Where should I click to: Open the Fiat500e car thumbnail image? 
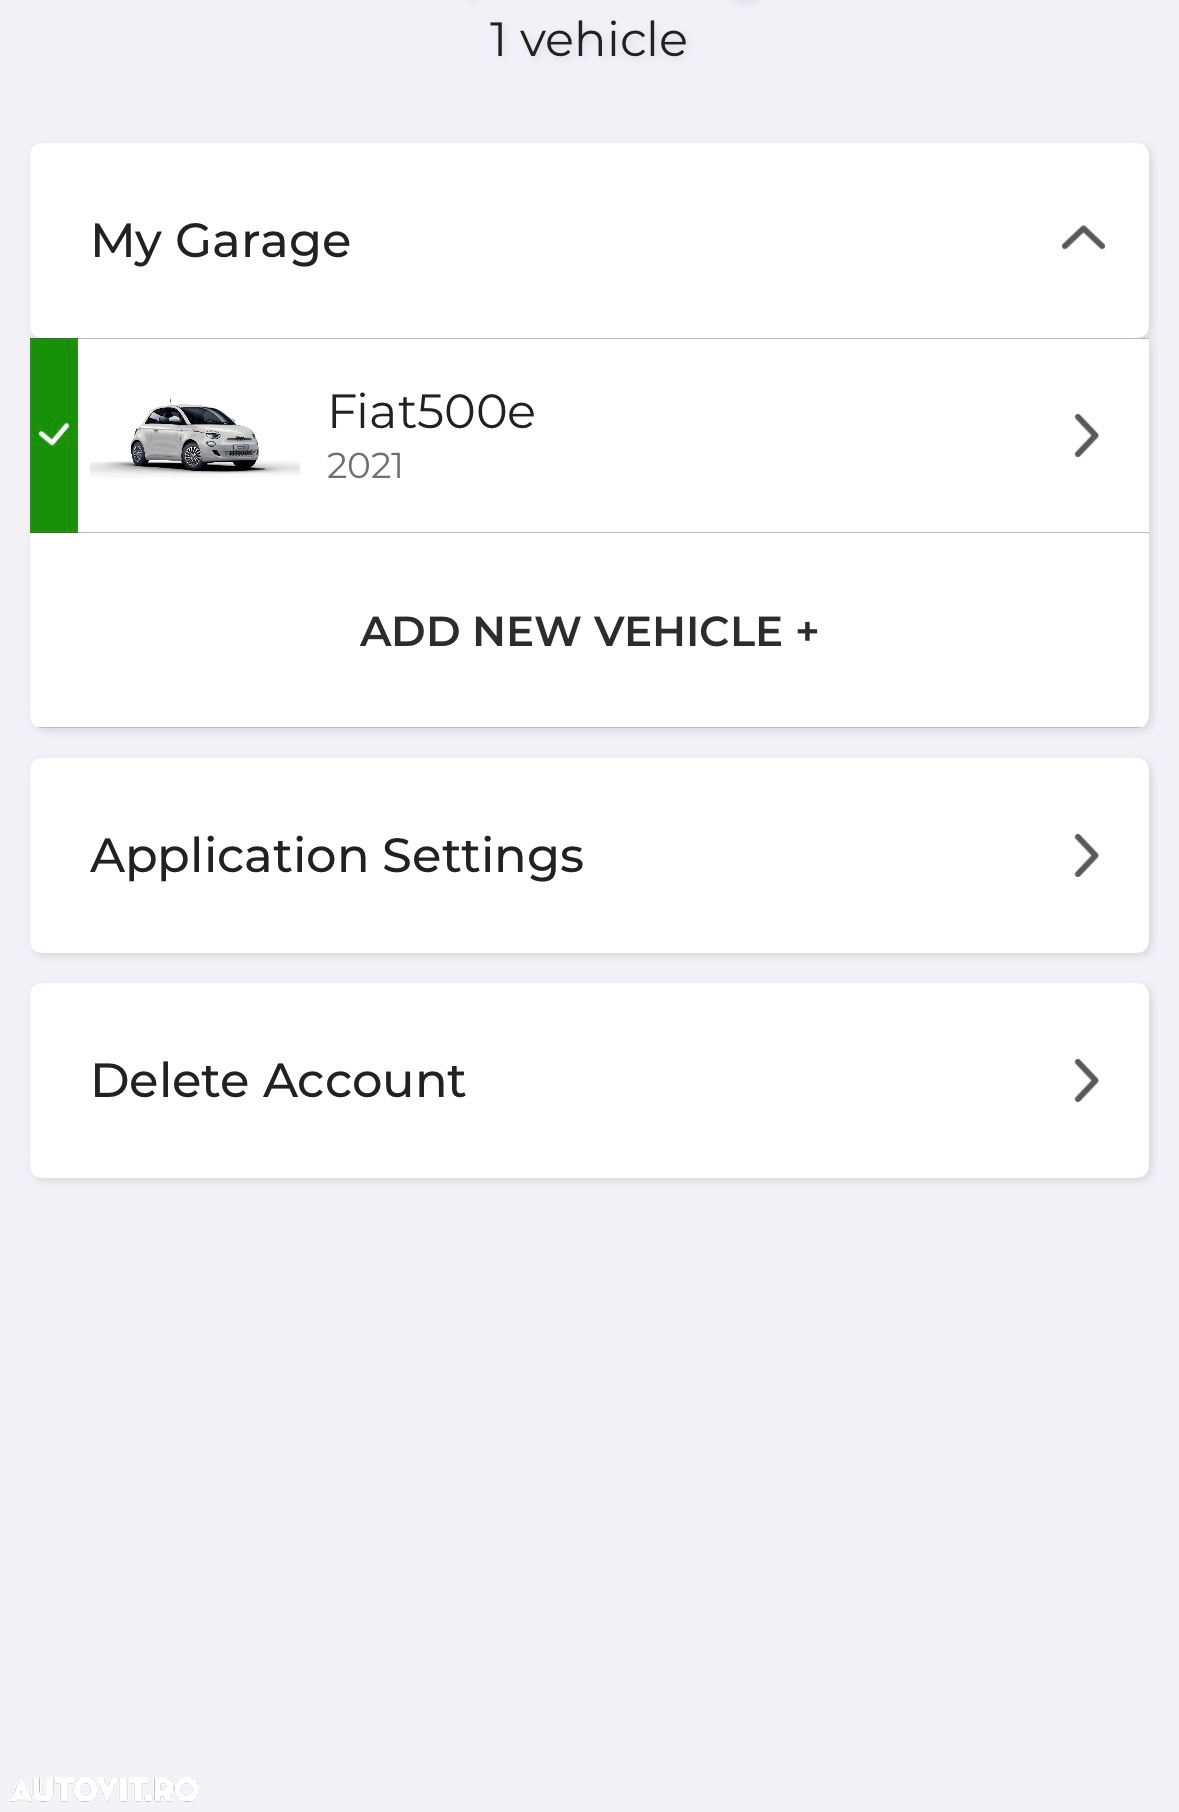point(195,436)
